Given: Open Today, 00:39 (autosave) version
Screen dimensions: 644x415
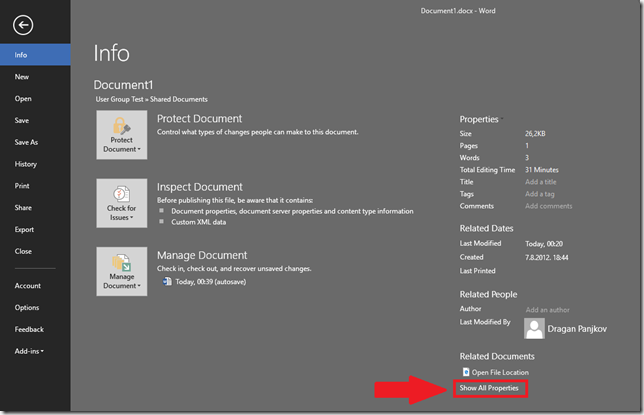Looking at the screenshot, I should tap(211, 281).
